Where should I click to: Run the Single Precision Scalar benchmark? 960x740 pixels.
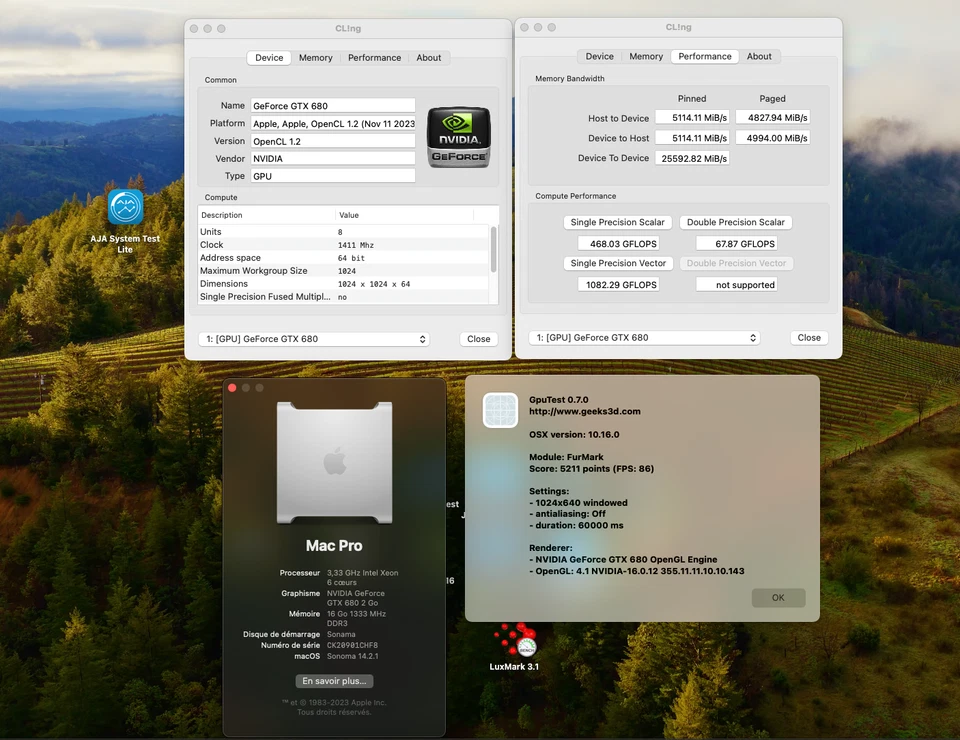pyautogui.click(x=617, y=222)
